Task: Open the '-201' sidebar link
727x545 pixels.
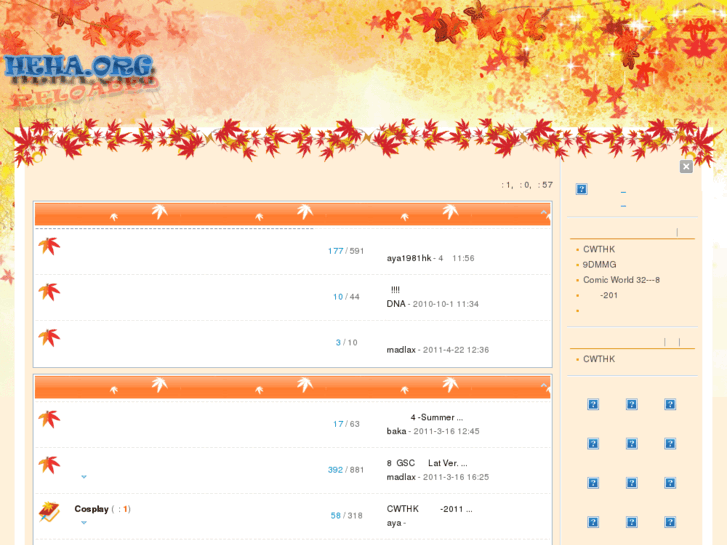Action: coord(609,295)
